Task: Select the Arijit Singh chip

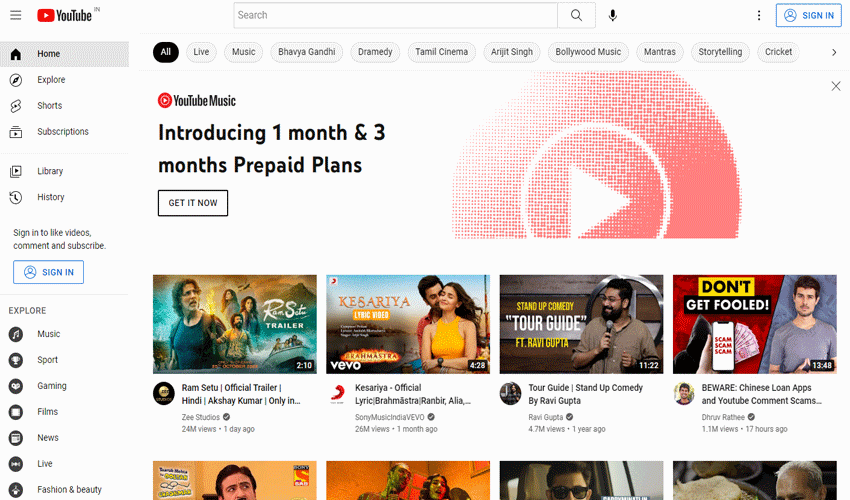Action: pyautogui.click(x=512, y=52)
